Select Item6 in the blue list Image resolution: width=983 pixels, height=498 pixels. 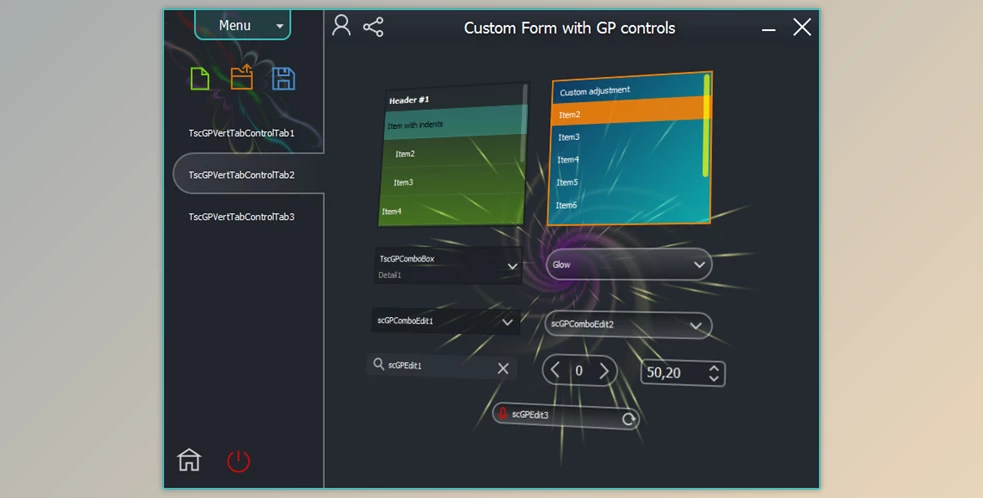627,204
